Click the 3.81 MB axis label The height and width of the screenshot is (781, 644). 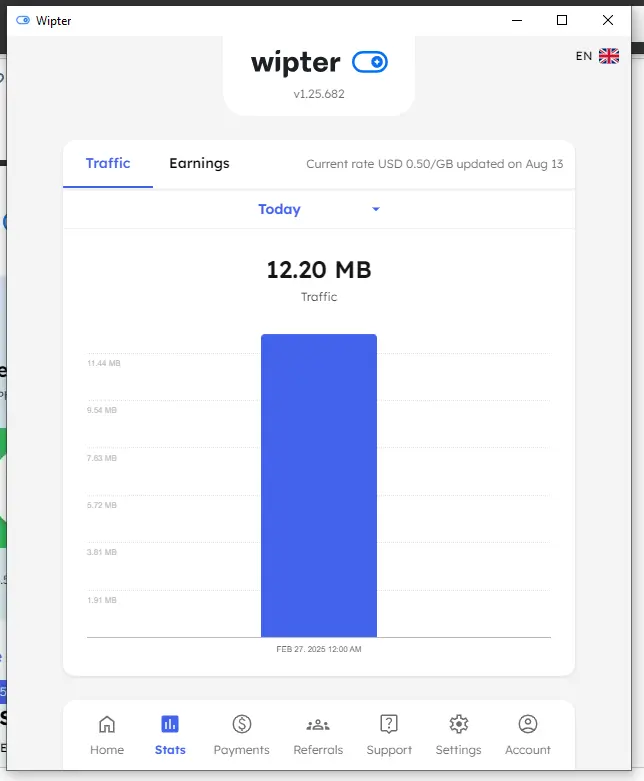click(x=102, y=552)
